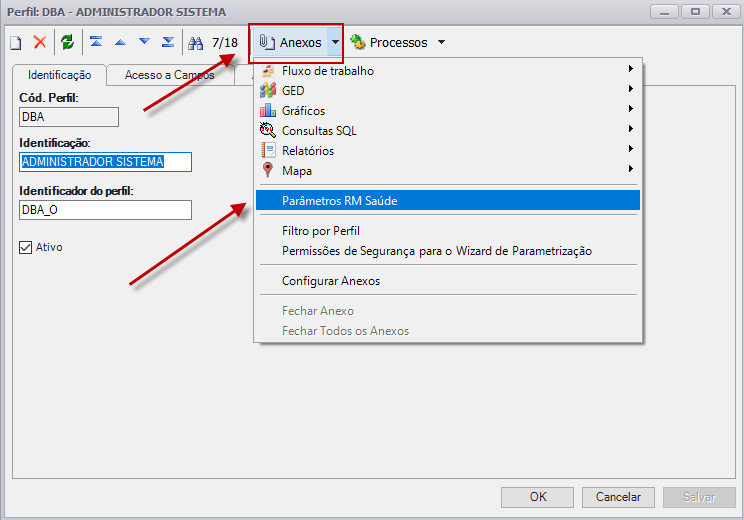Viewport: 744px width, 520px height.
Task: Click the Processos gear icon
Action: coord(357,42)
